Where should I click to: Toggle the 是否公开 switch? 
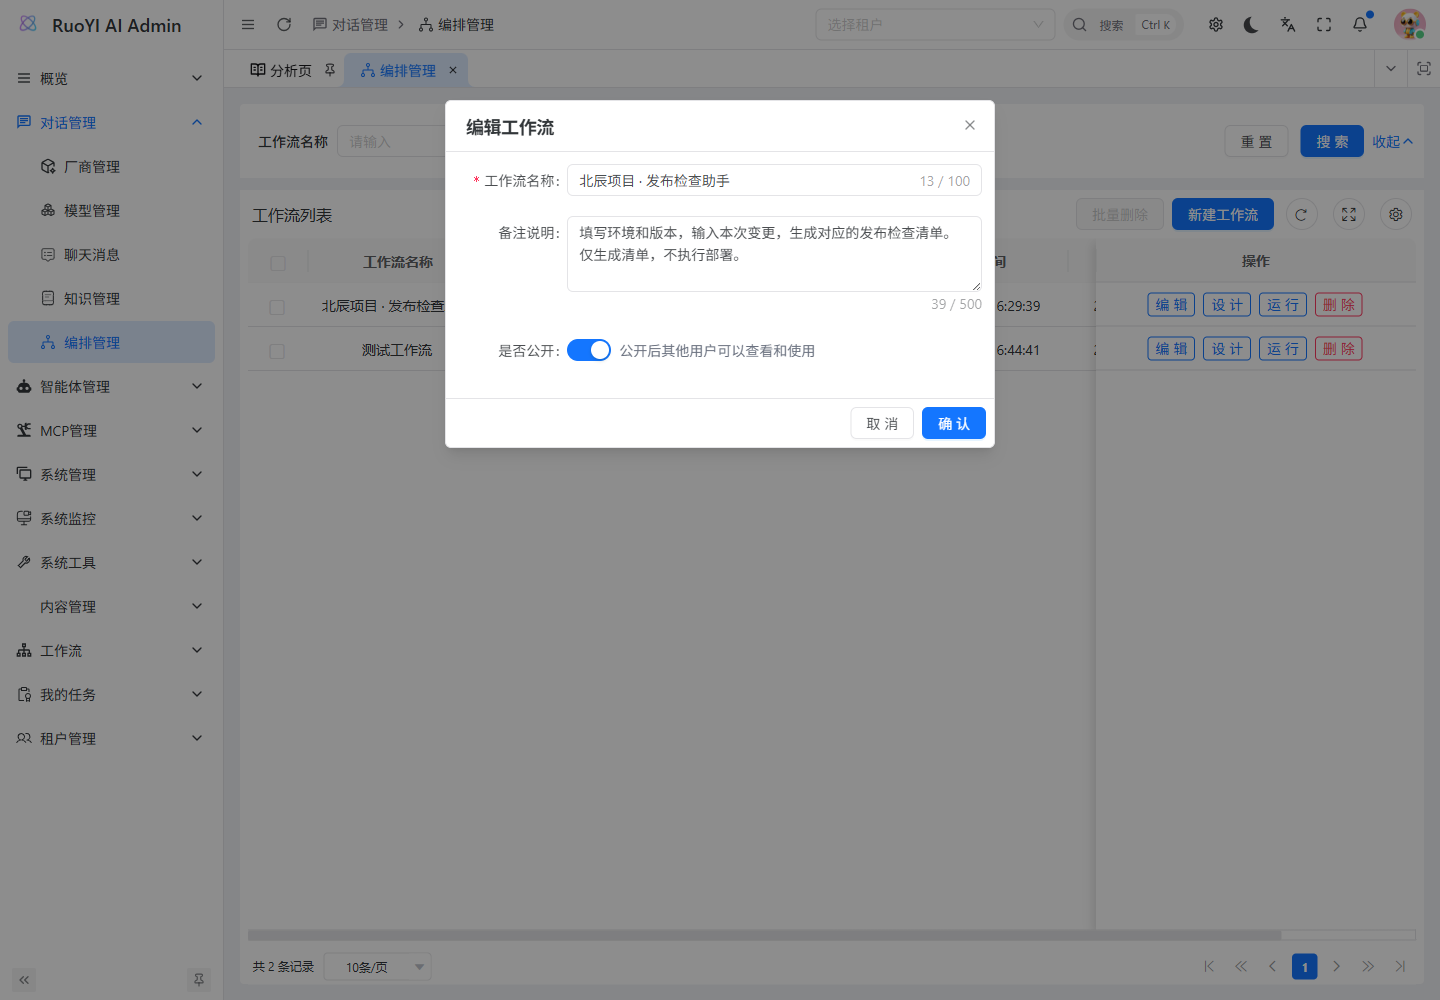(589, 350)
